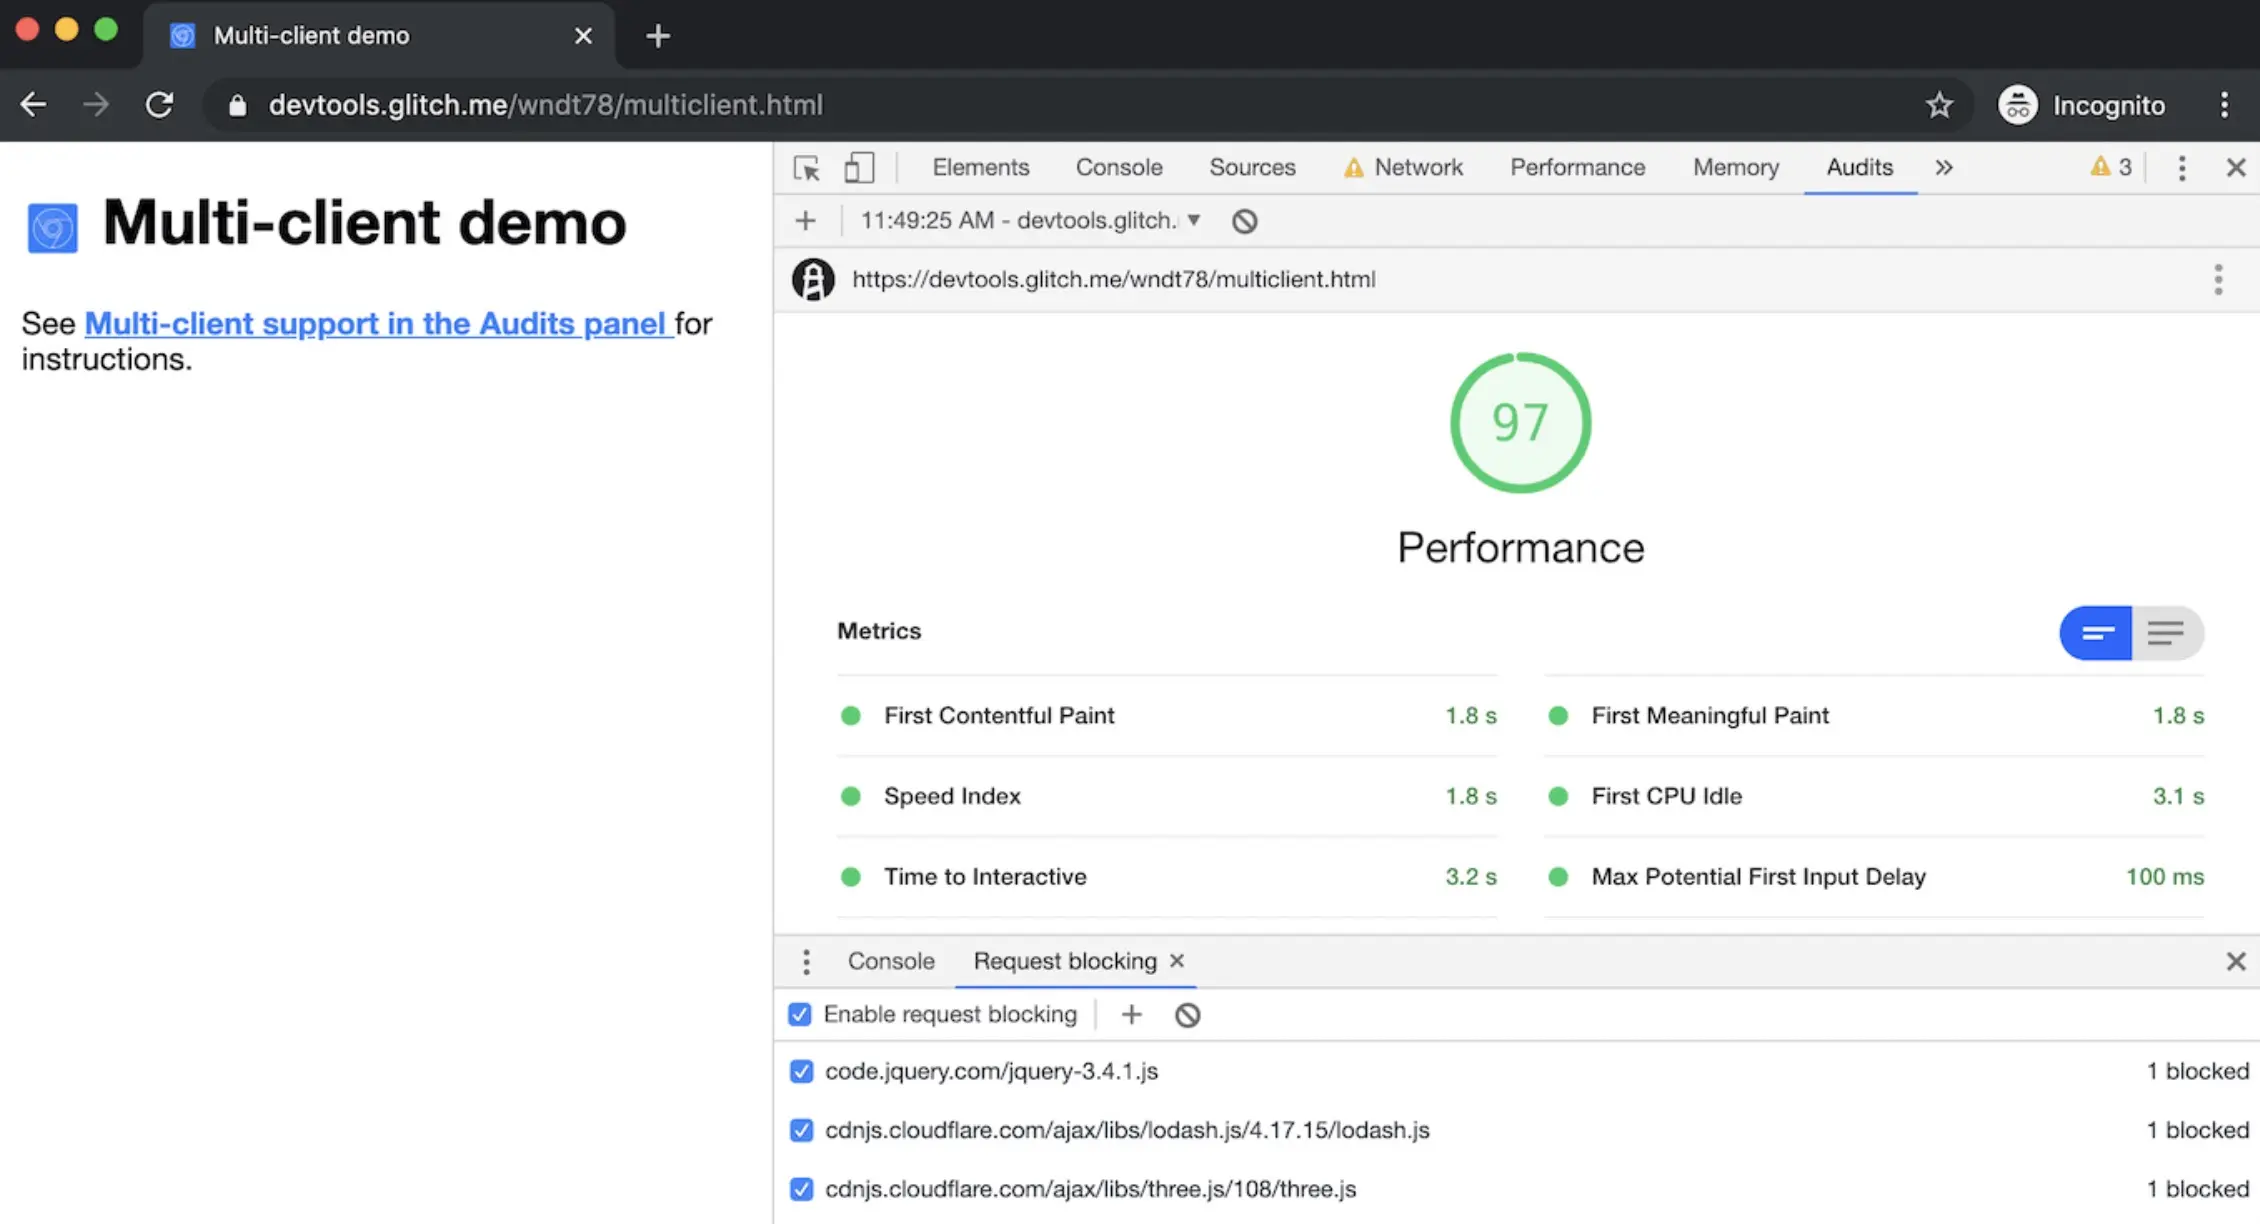
Task: Reload the page in the browser
Action: (x=160, y=105)
